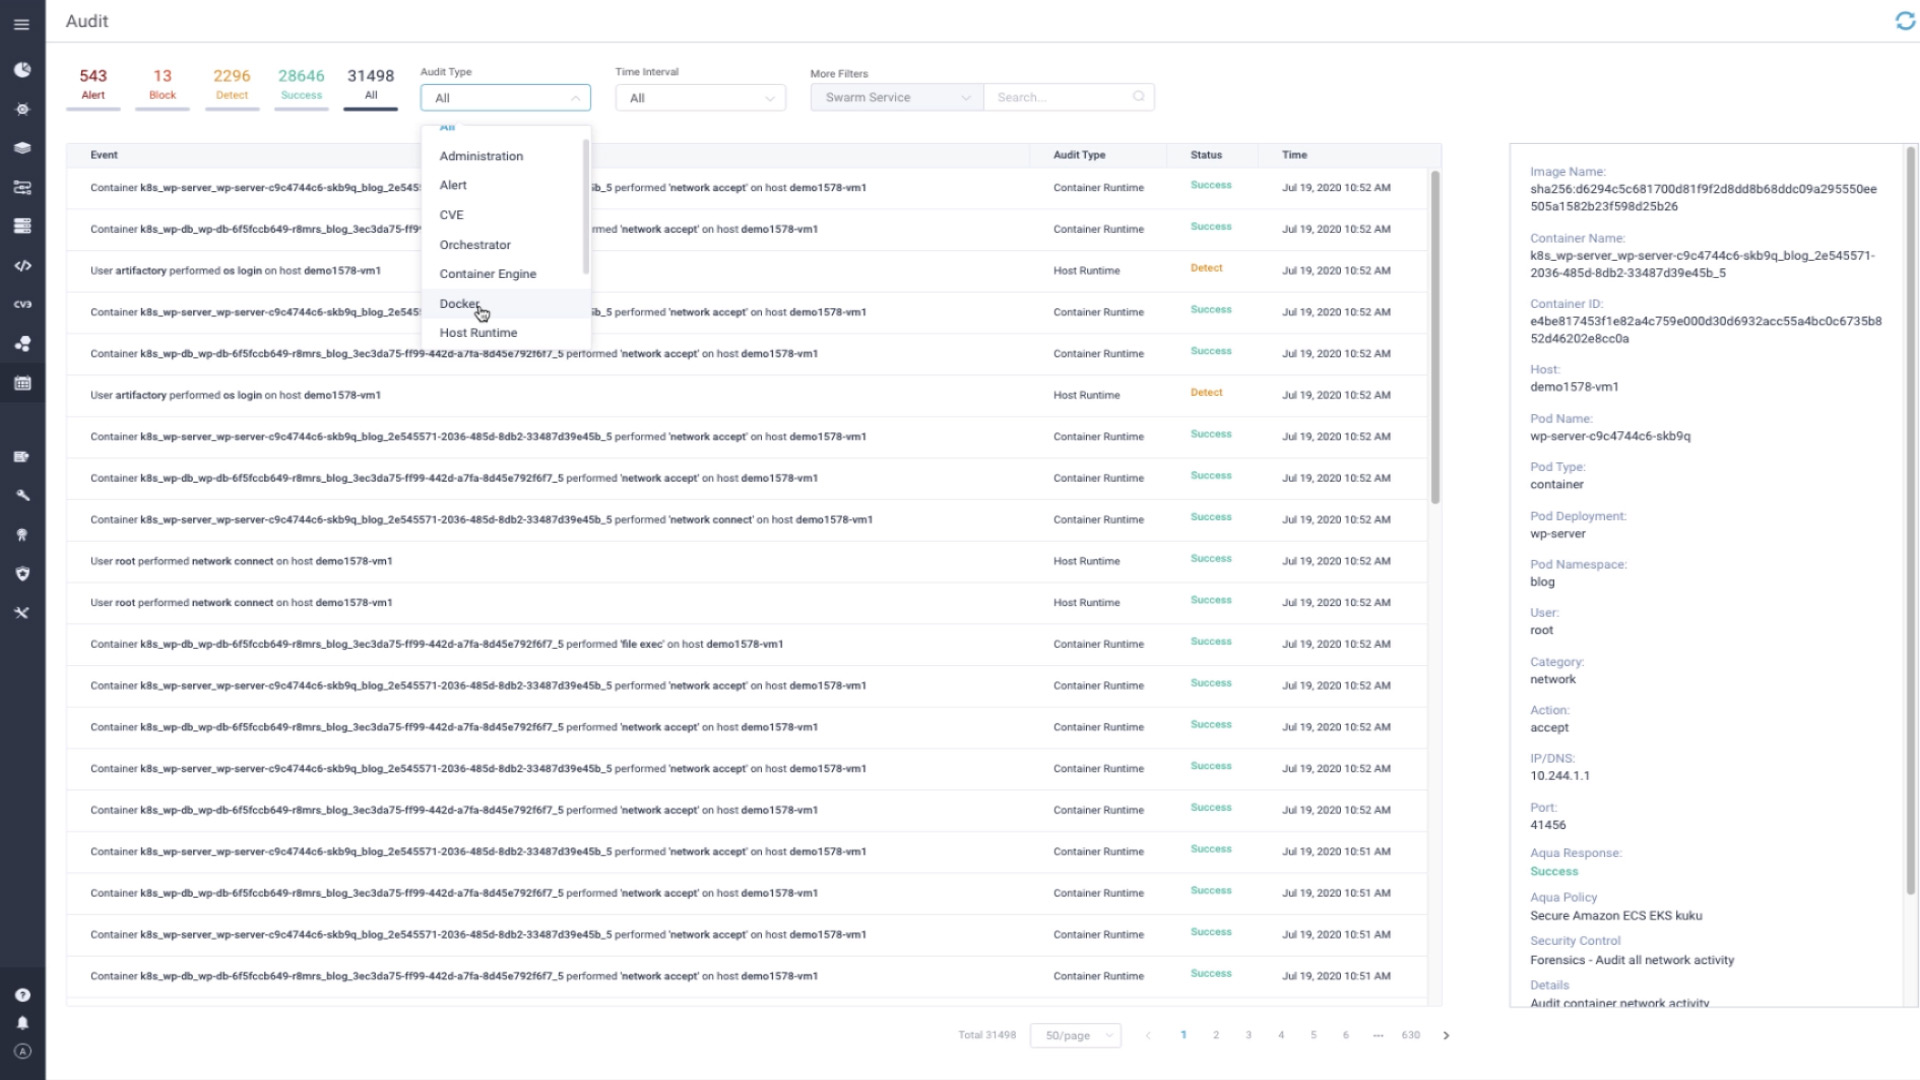Viewport: 1920px width, 1080px height.
Task: Open the stacked layers sidebar icon
Action: point(22,148)
